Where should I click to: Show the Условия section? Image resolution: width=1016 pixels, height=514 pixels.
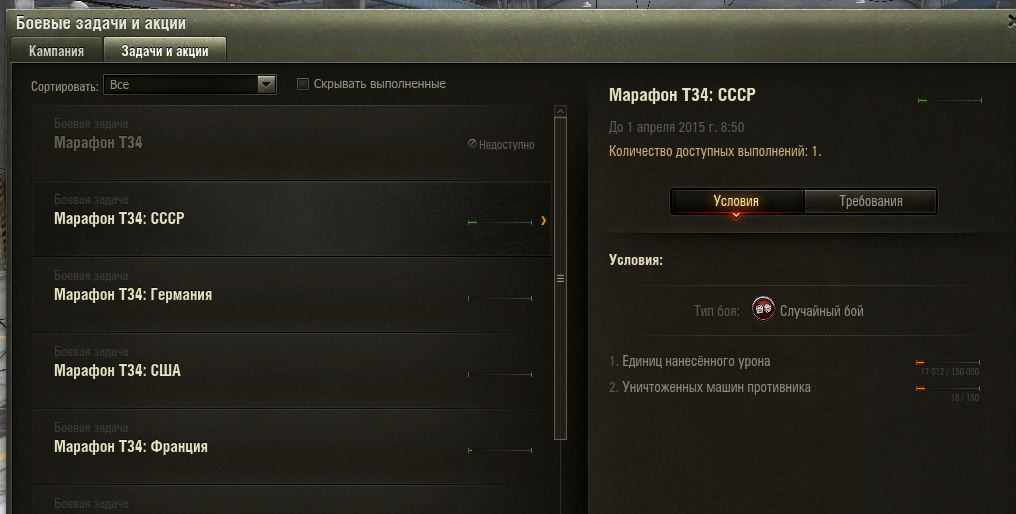point(736,201)
